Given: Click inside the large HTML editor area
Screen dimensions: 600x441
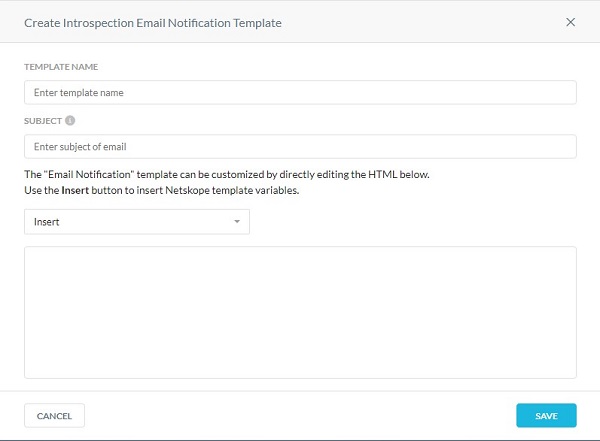Looking at the screenshot, I should click(x=300, y=312).
